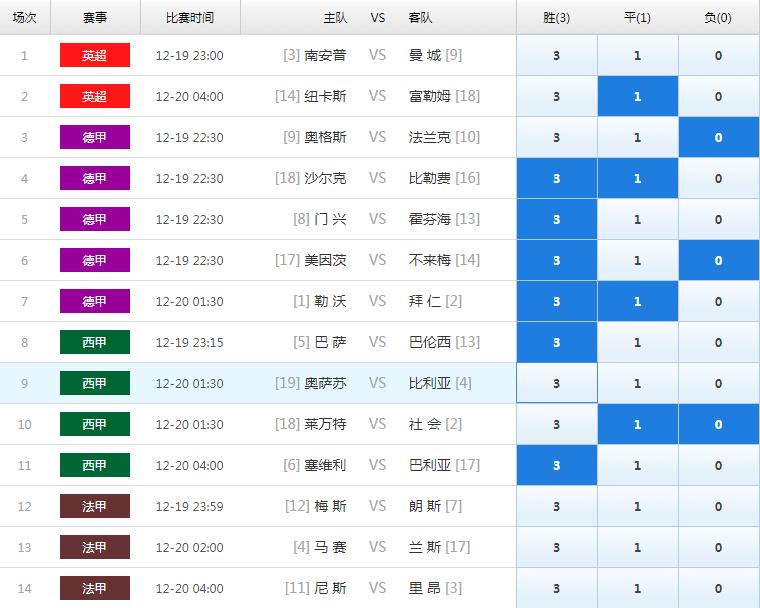Image resolution: width=760 pixels, height=608 pixels.
Task: Click away team 富勒姆
Action: (x=429, y=96)
